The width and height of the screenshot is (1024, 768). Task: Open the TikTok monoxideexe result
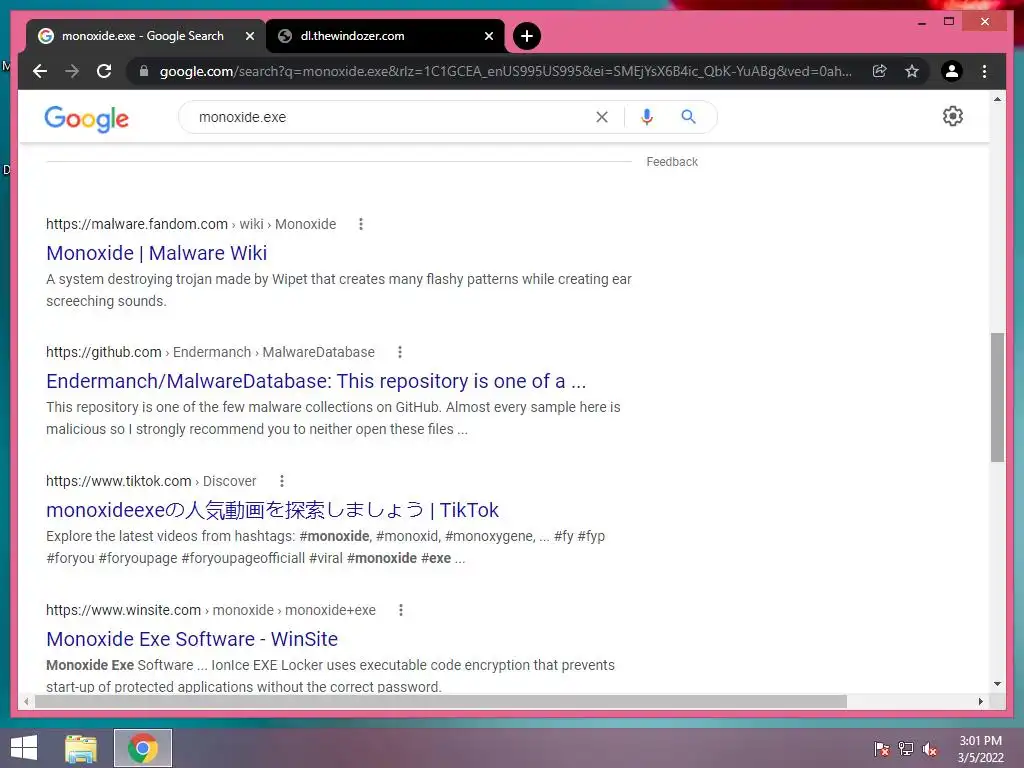point(272,510)
